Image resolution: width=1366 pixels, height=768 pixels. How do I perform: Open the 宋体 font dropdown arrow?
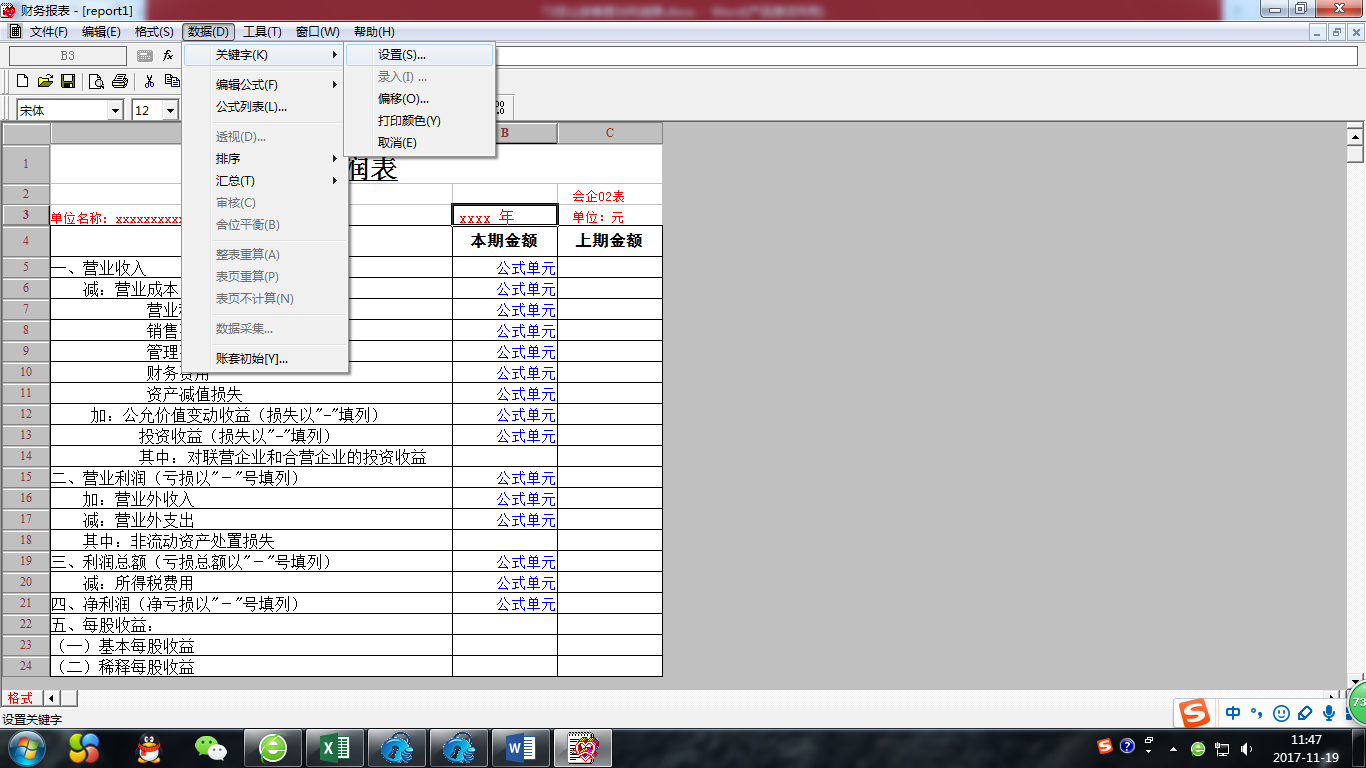click(115, 110)
